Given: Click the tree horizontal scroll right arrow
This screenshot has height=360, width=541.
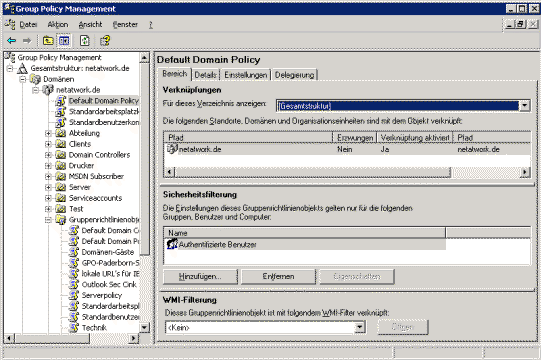Looking at the screenshot, I should (134, 338).
